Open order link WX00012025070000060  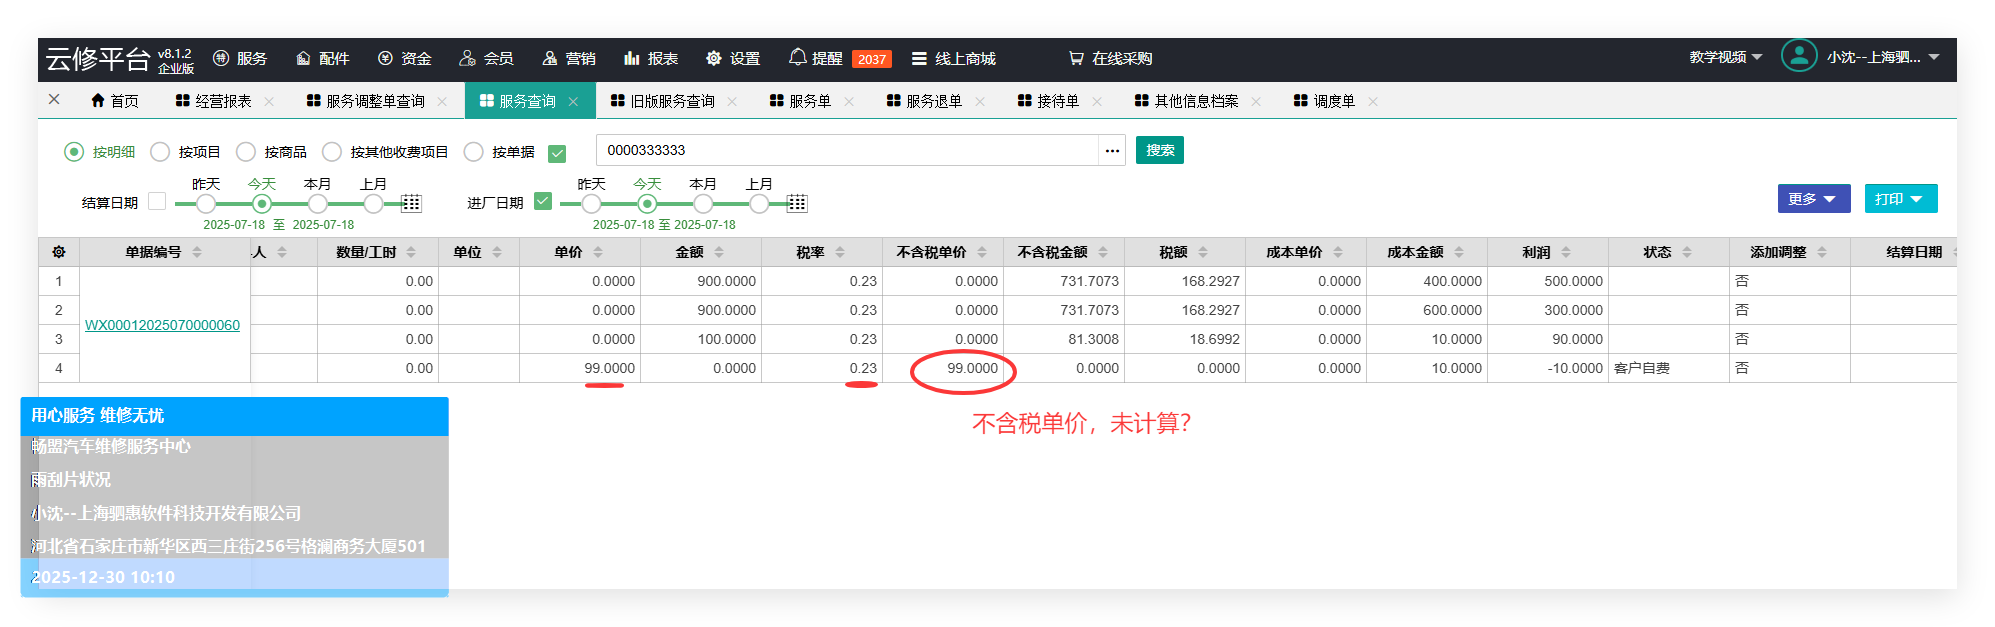click(162, 325)
